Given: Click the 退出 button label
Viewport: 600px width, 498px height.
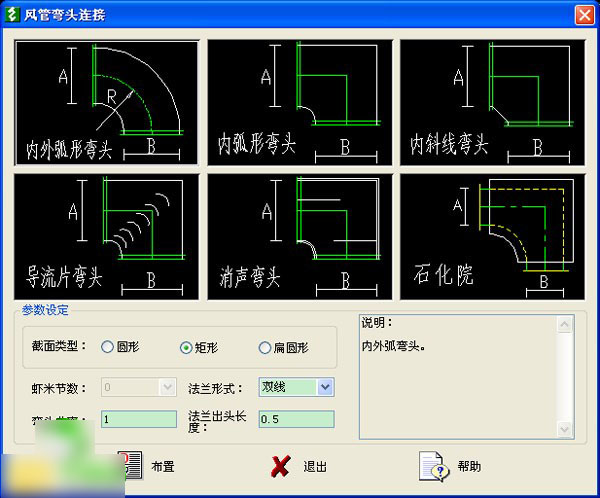Looking at the screenshot, I should click(x=315, y=467).
